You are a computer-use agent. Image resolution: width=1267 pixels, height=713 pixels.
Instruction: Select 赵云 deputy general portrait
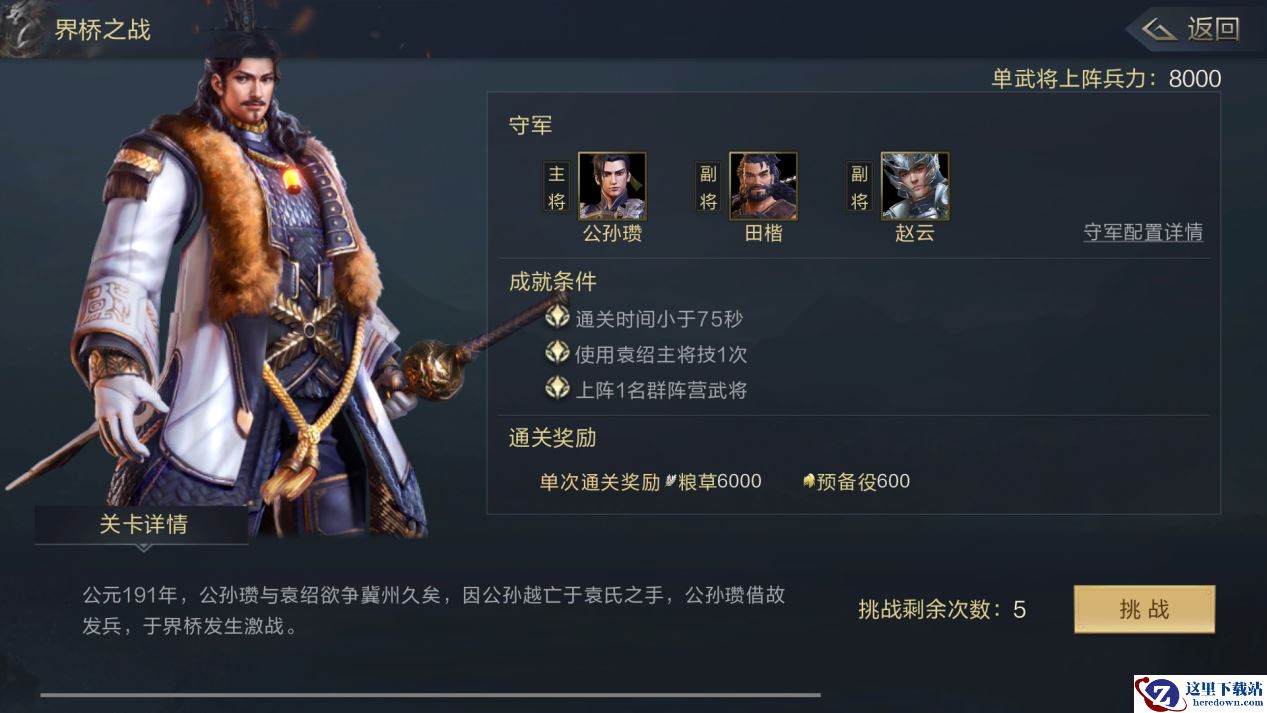pyautogui.click(x=915, y=186)
